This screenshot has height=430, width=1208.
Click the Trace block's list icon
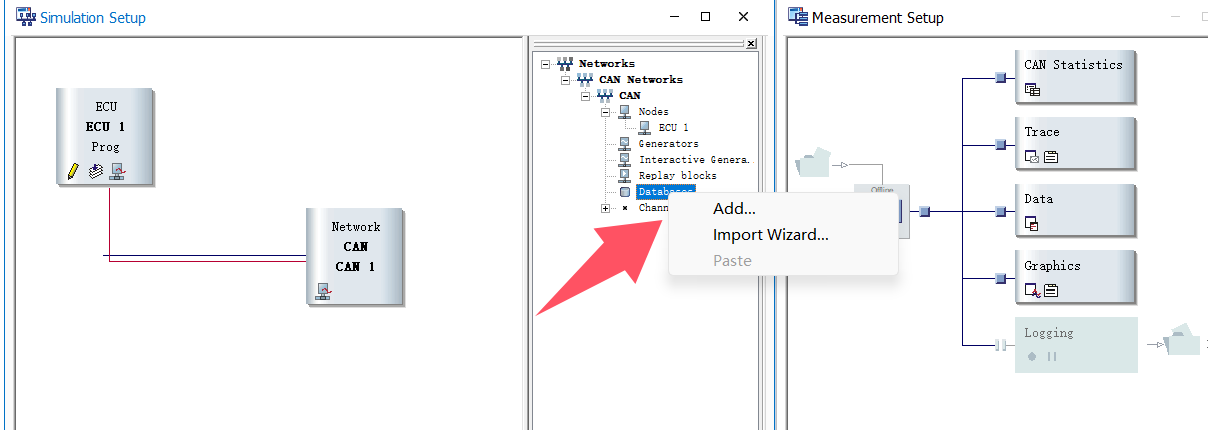(x=1051, y=157)
